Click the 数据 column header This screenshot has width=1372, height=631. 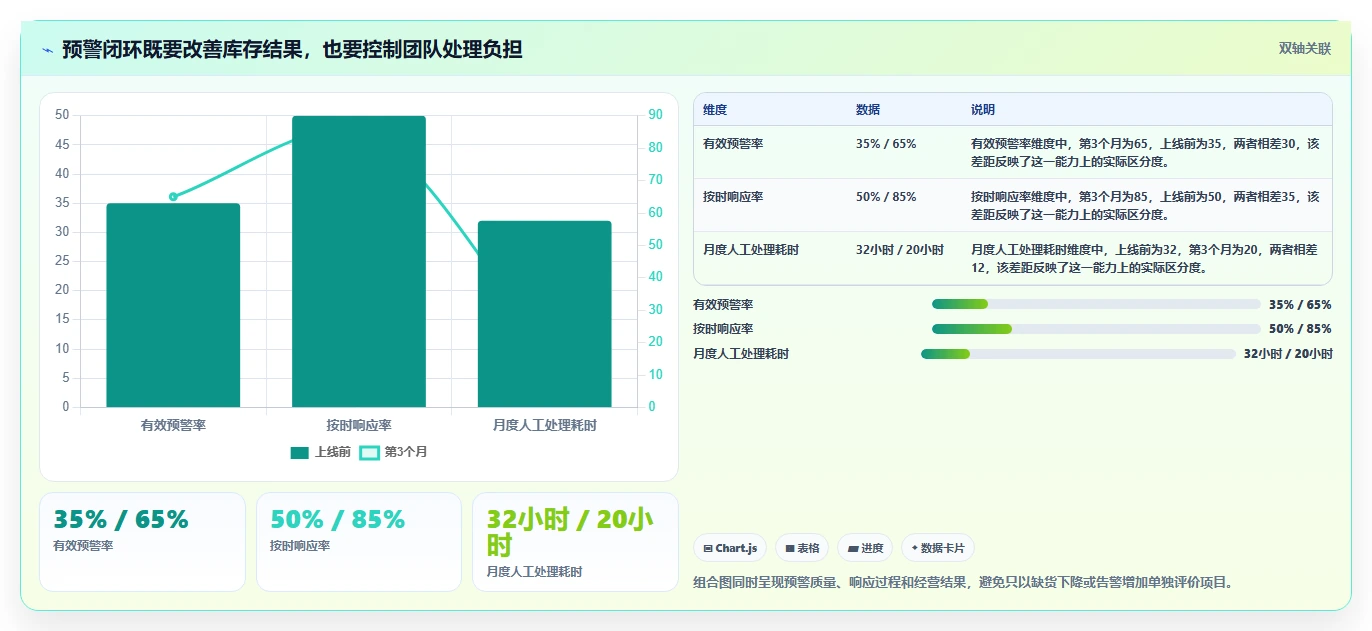point(868,110)
